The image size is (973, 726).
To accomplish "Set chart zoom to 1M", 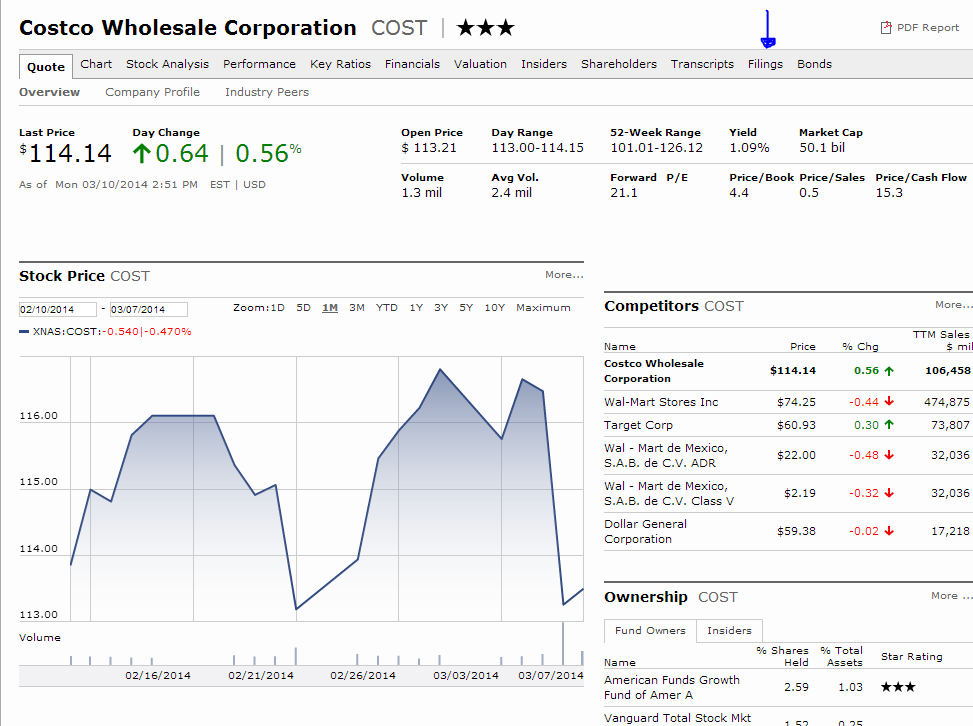I will [330, 308].
